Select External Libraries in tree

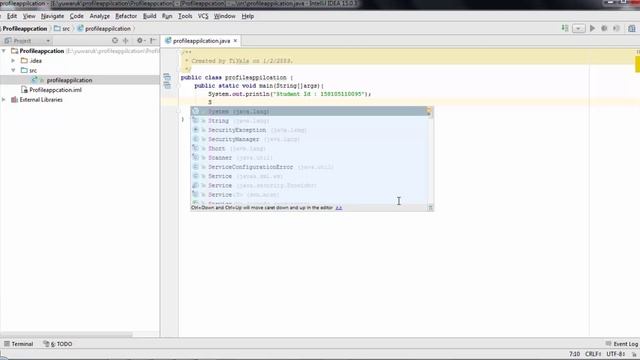(x=37, y=100)
